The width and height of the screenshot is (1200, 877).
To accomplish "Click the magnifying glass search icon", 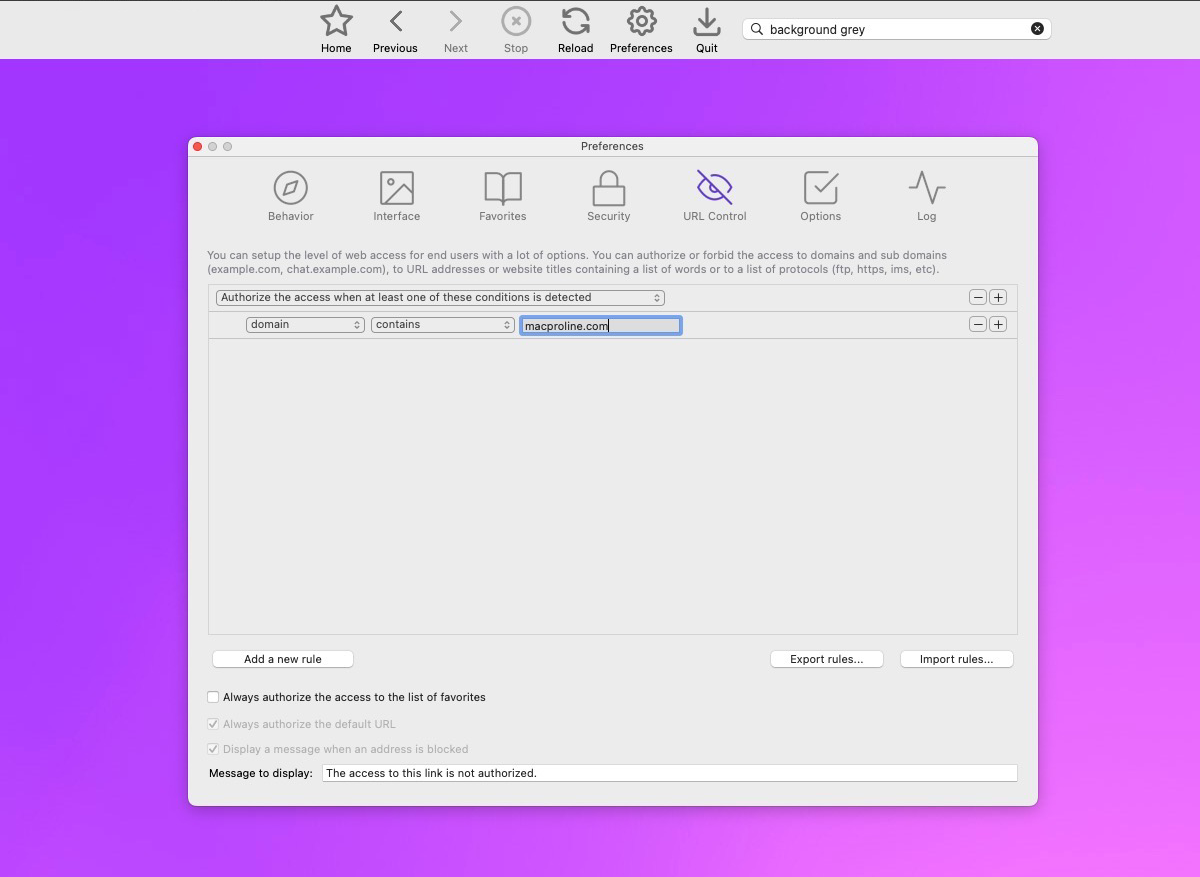I will point(757,29).
